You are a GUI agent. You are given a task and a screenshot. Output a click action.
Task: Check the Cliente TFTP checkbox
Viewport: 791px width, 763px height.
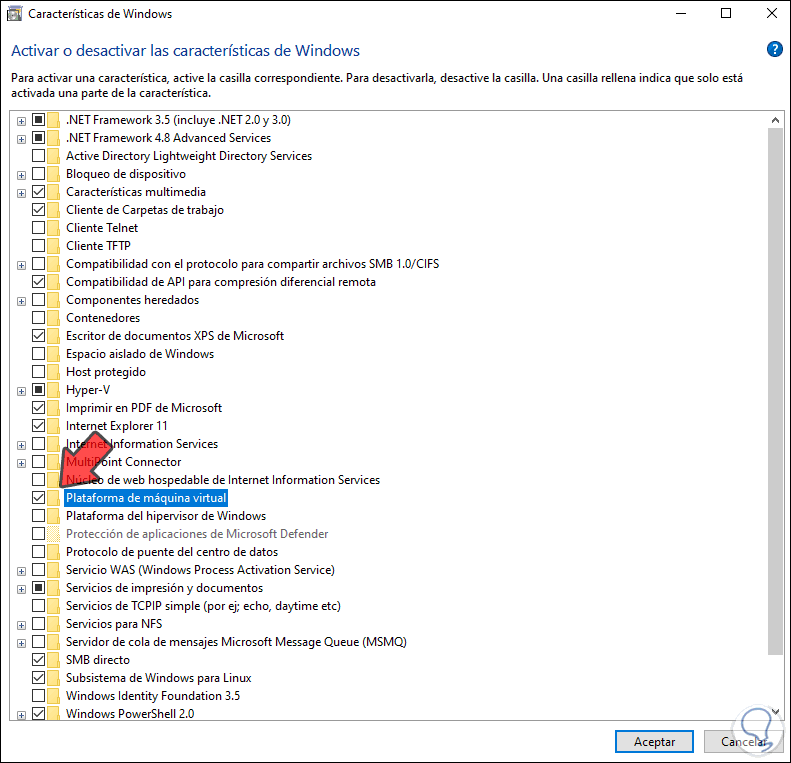(38, 246)
